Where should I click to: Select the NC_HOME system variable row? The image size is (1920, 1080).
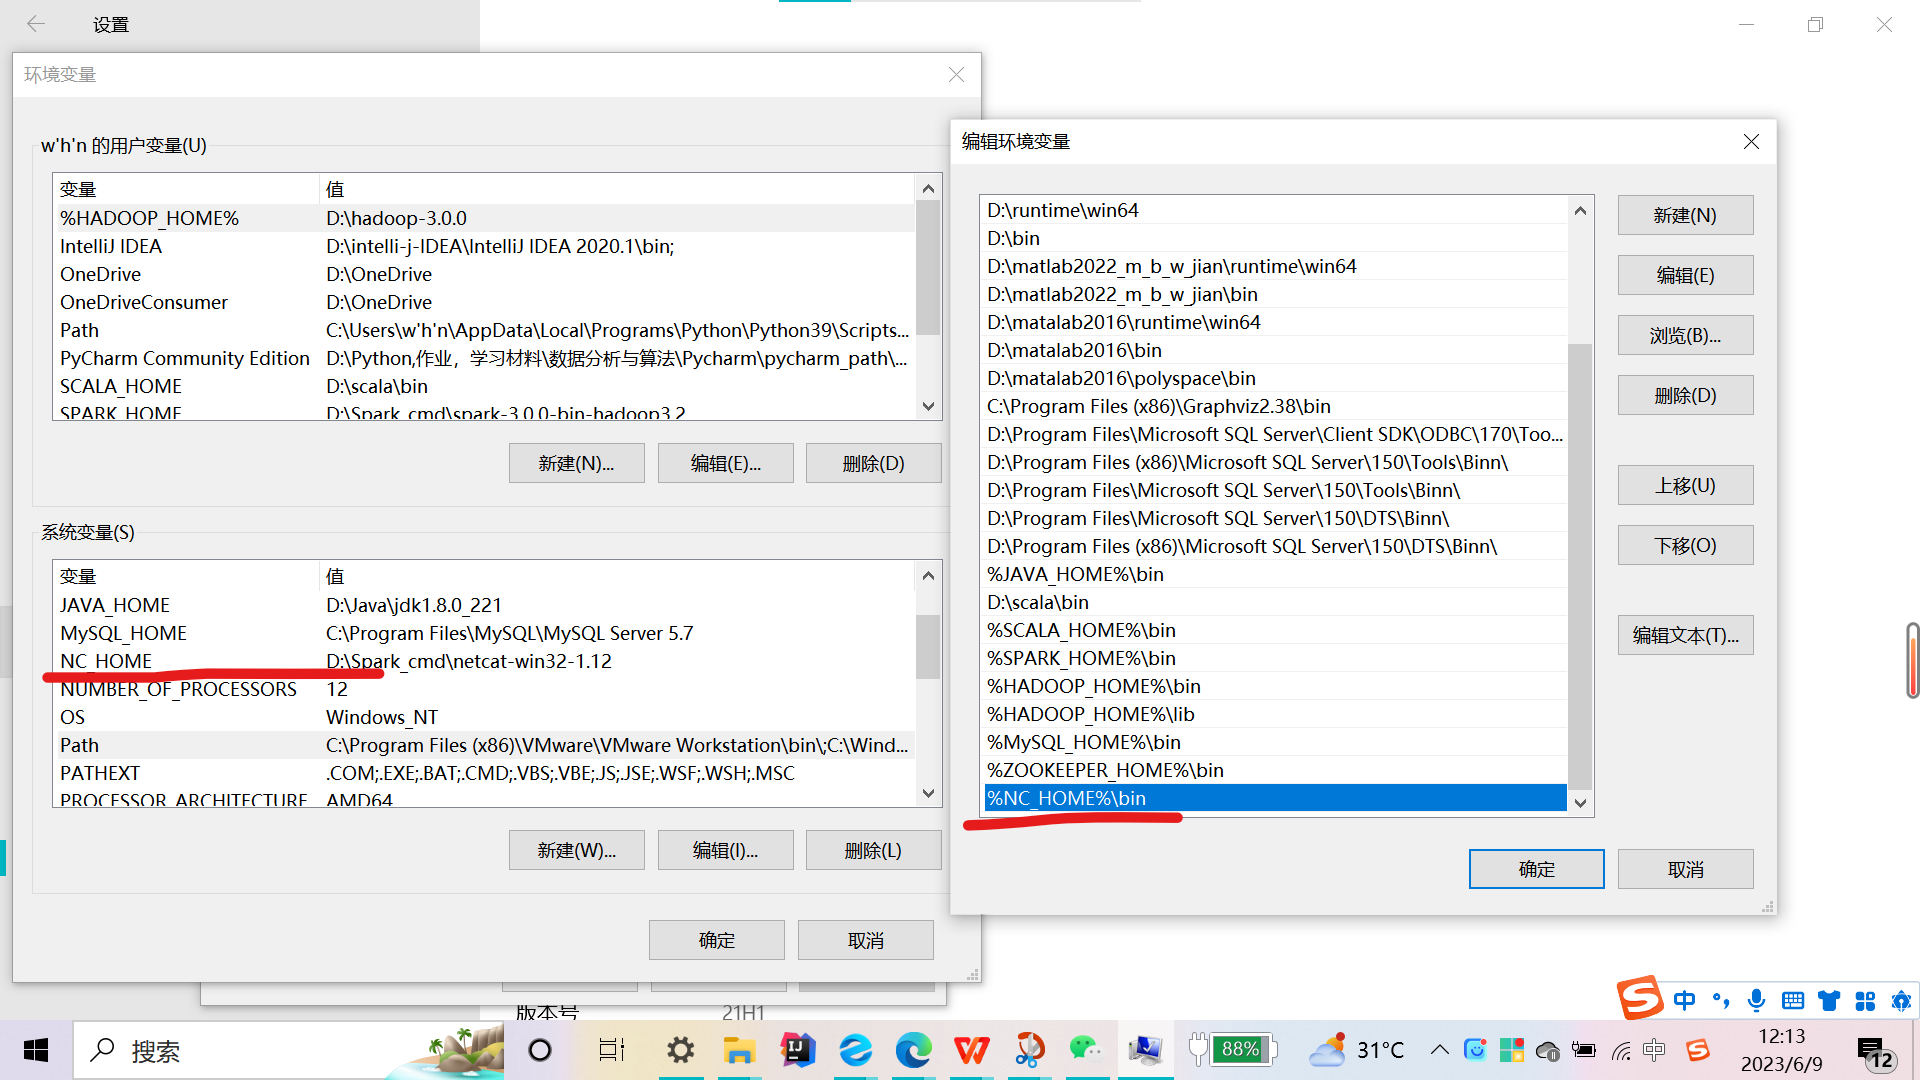click(106, 661)
